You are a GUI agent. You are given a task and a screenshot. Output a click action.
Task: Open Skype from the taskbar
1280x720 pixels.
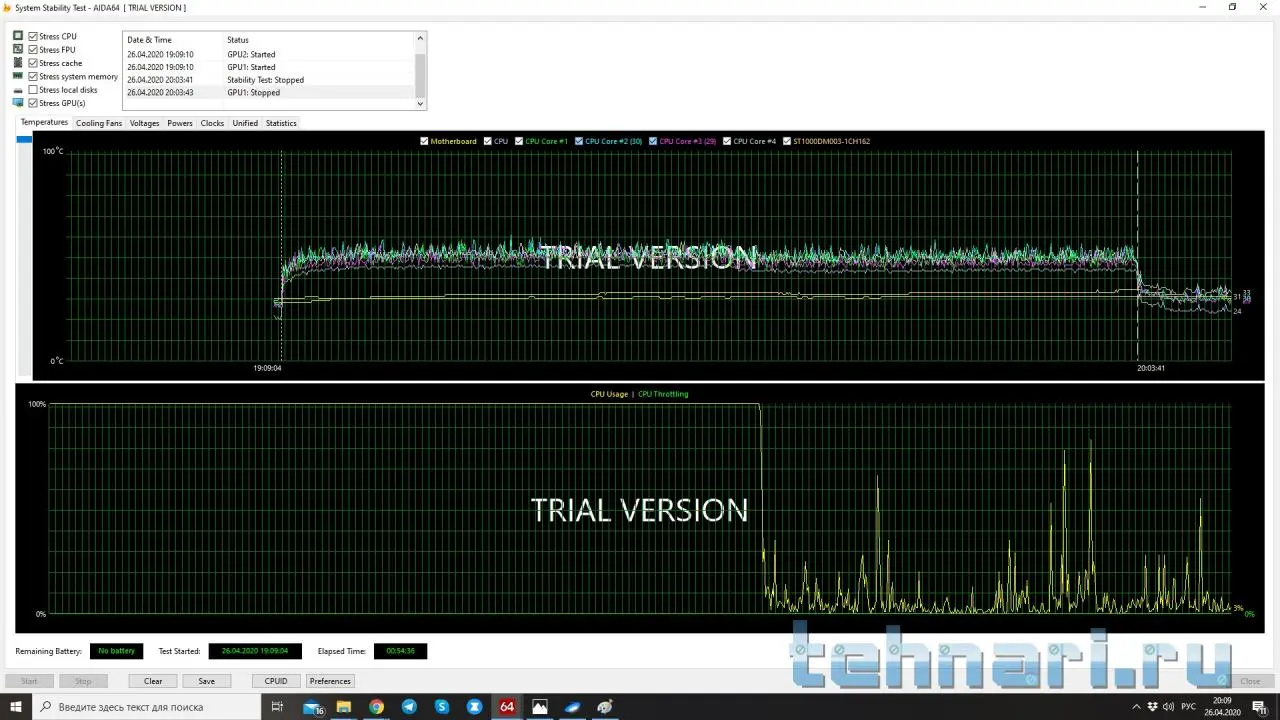[442, 707]
